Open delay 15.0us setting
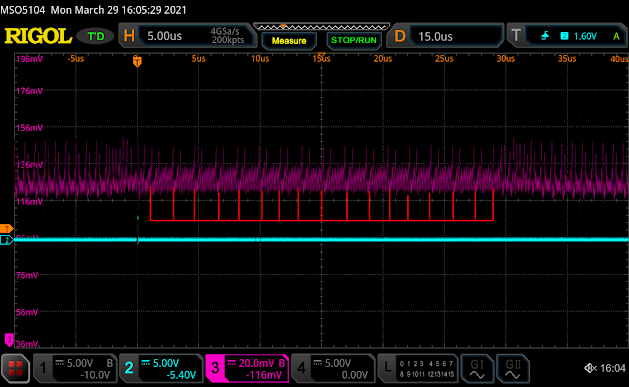 click(x=445, y=36)
